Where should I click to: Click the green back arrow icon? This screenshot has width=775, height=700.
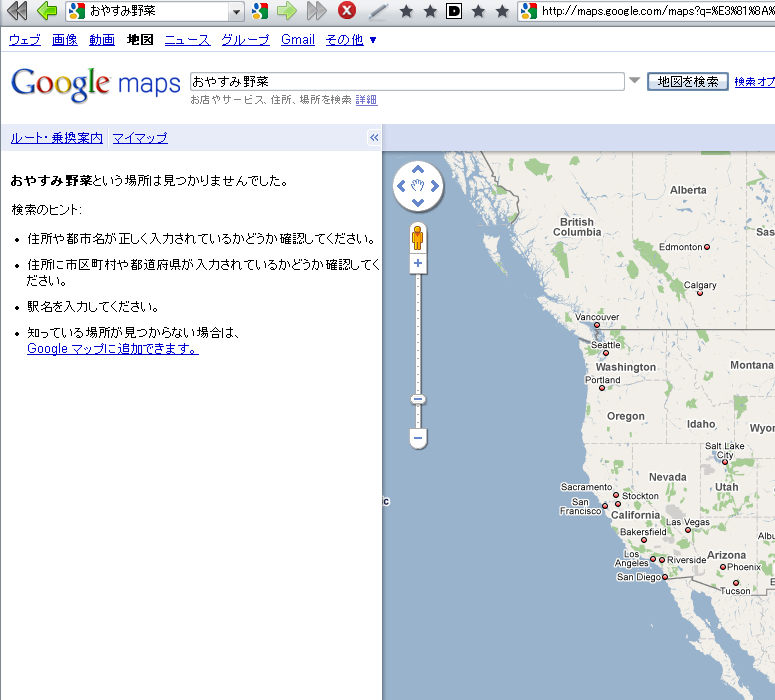pyautogui.click(x=47, y=10)
